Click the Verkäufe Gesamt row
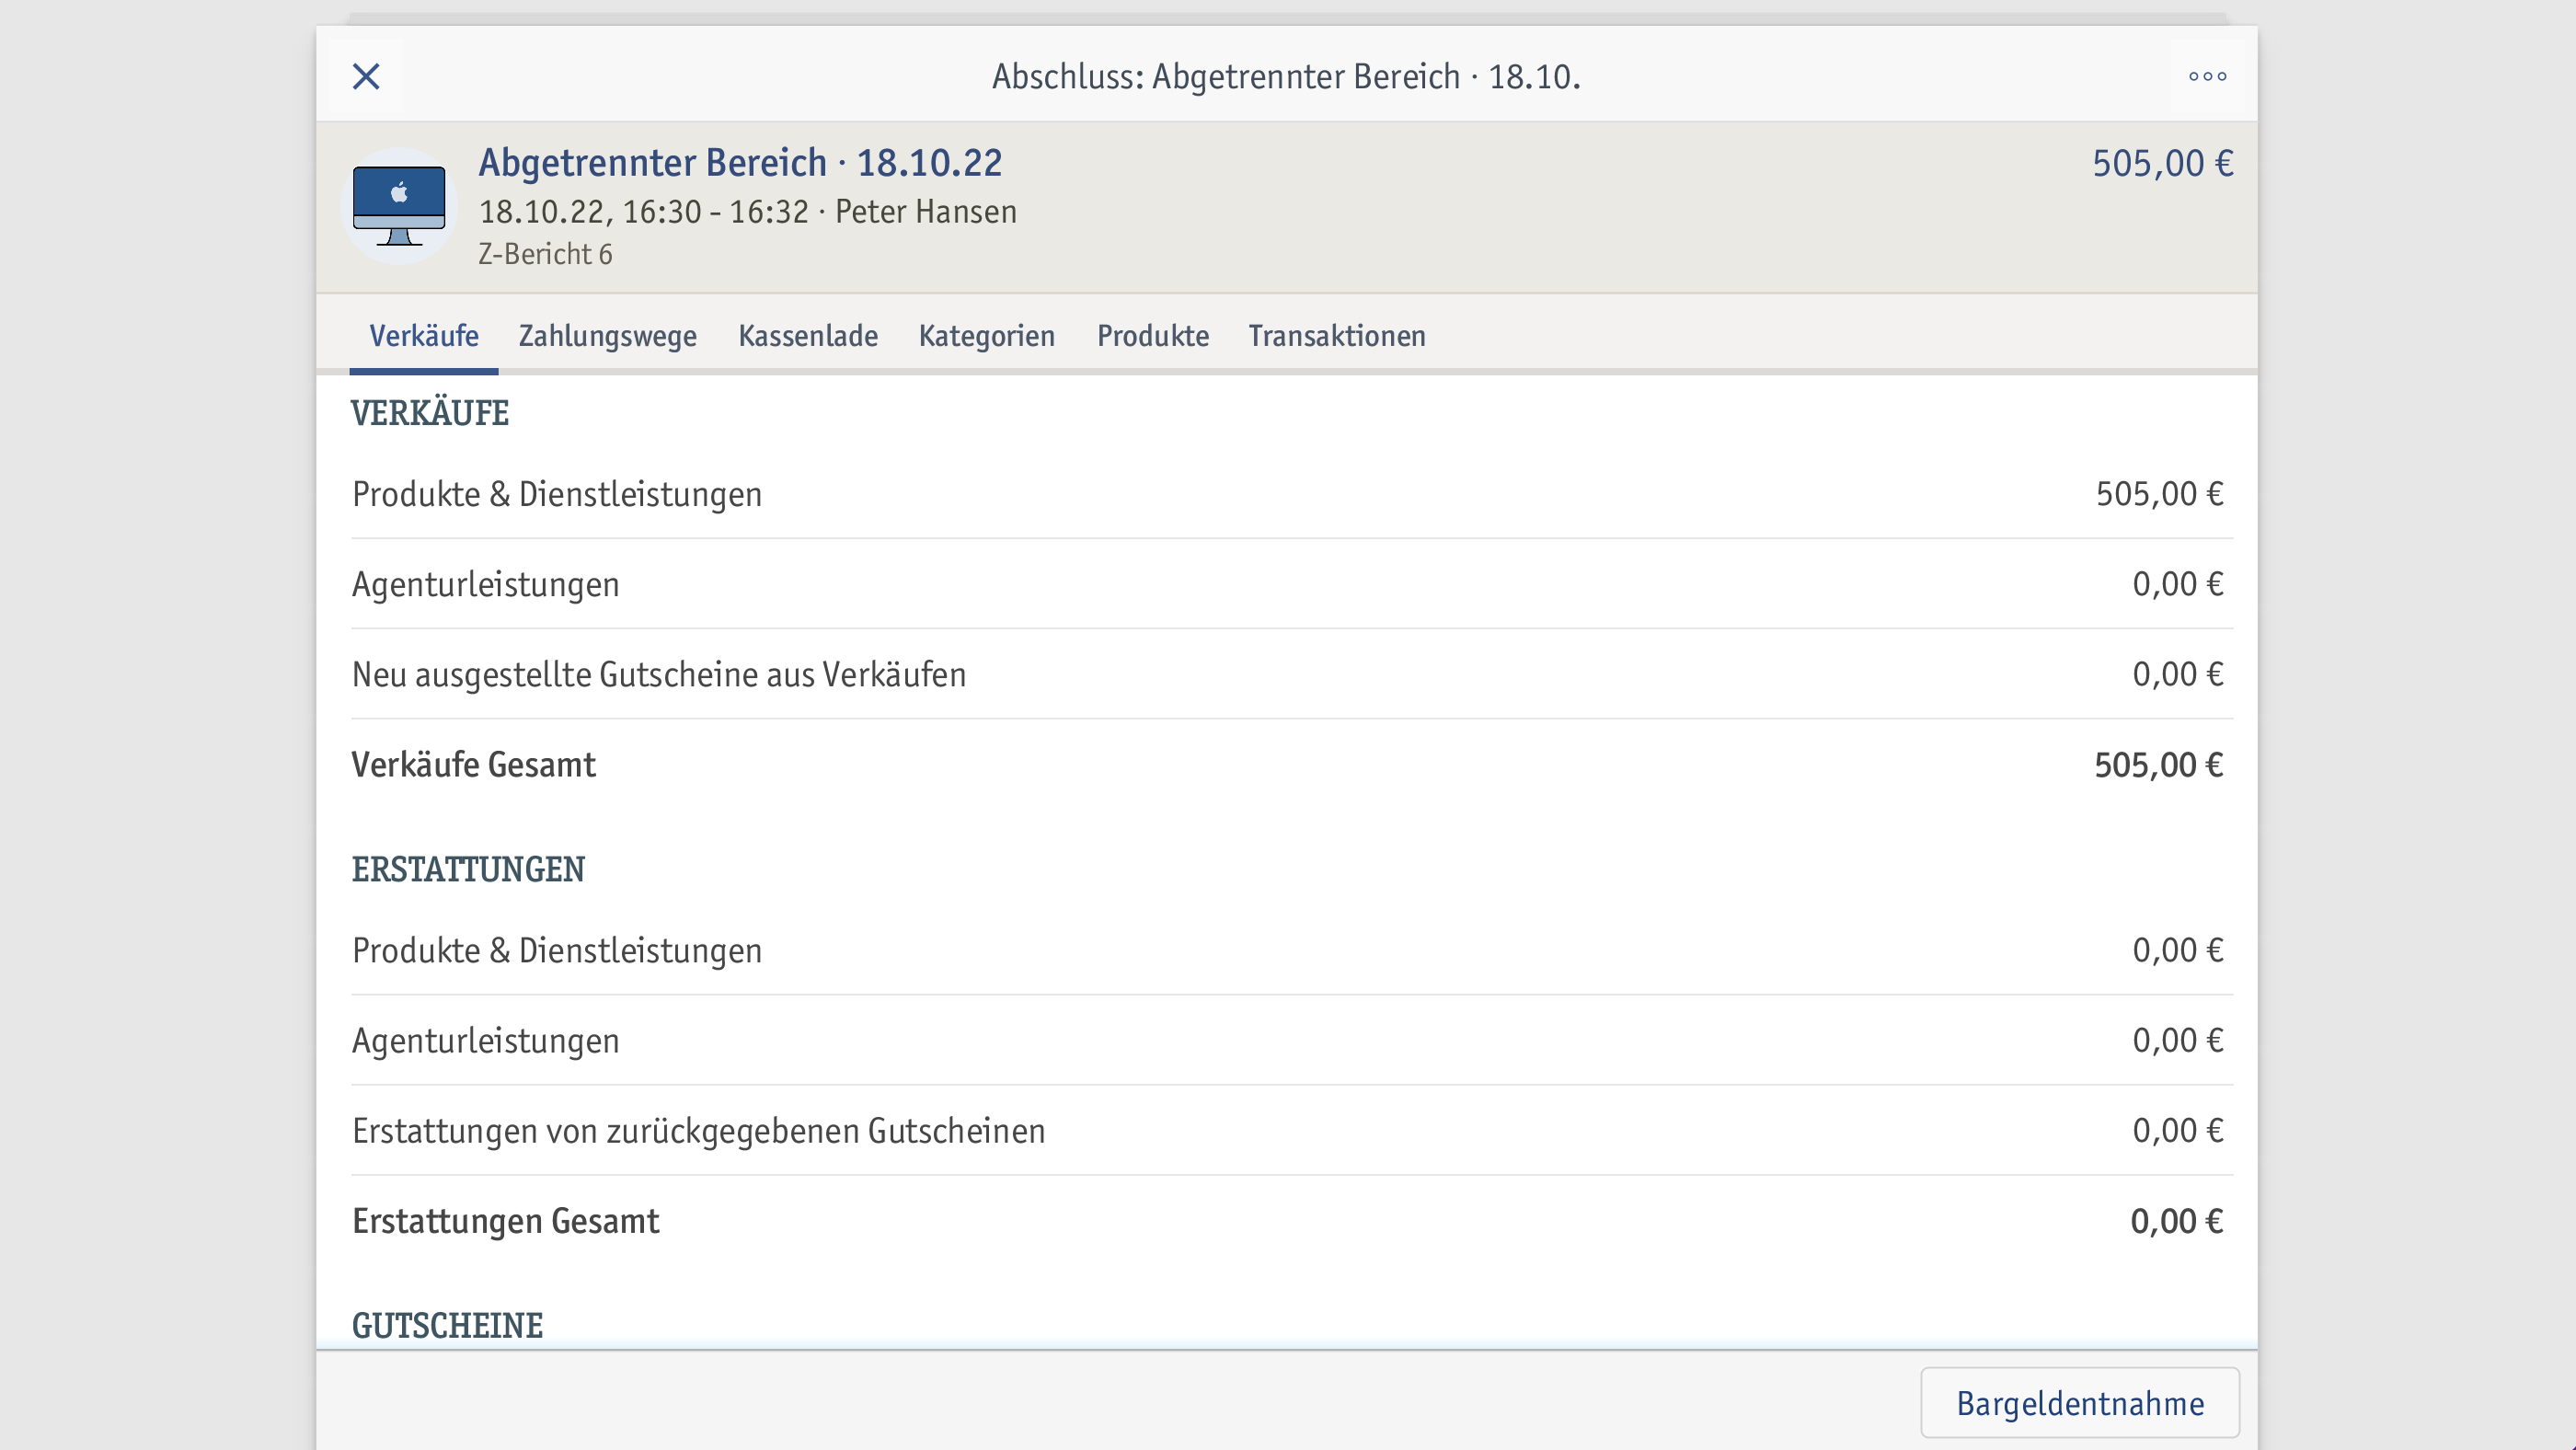The width and height of the screenshot is (2576, 1450). coord(1292,765)
